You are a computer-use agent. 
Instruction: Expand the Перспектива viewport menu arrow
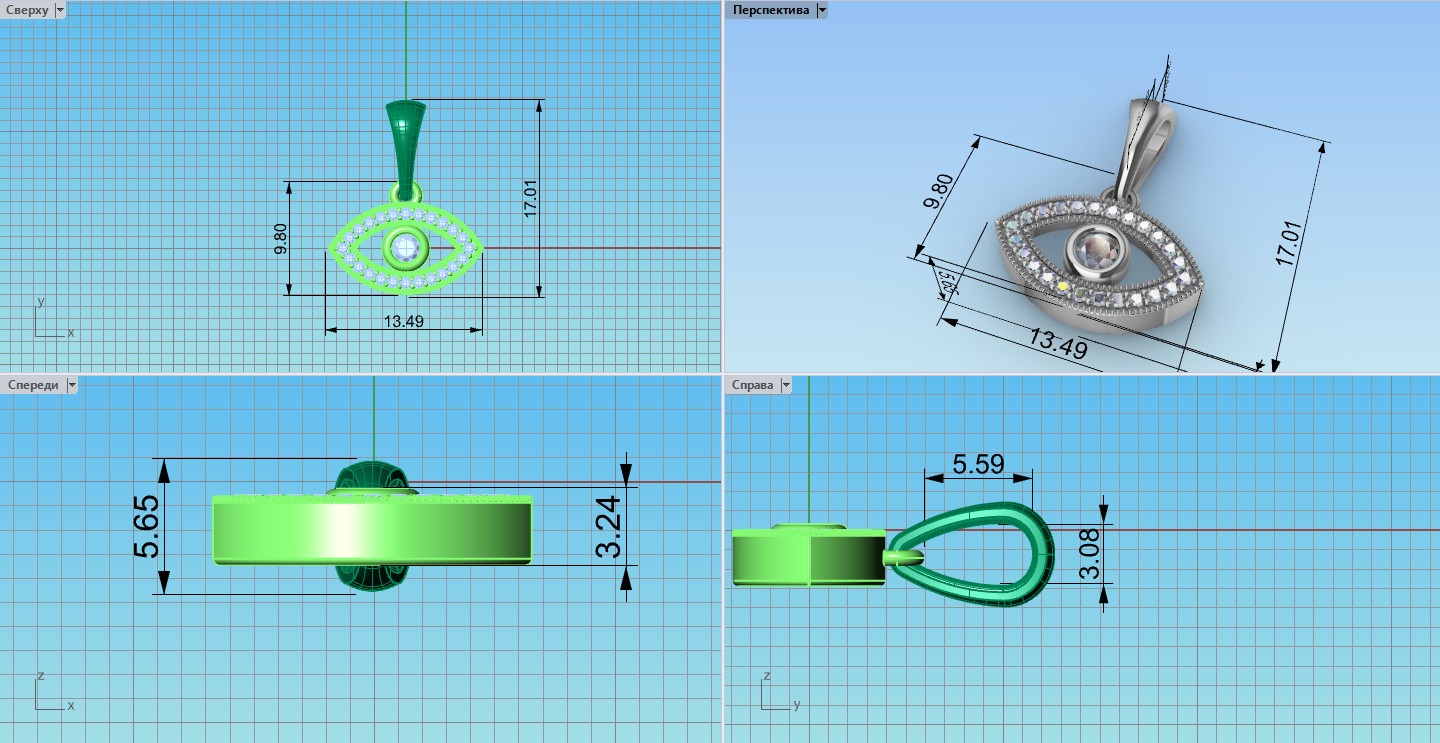(x=822, y=10)
